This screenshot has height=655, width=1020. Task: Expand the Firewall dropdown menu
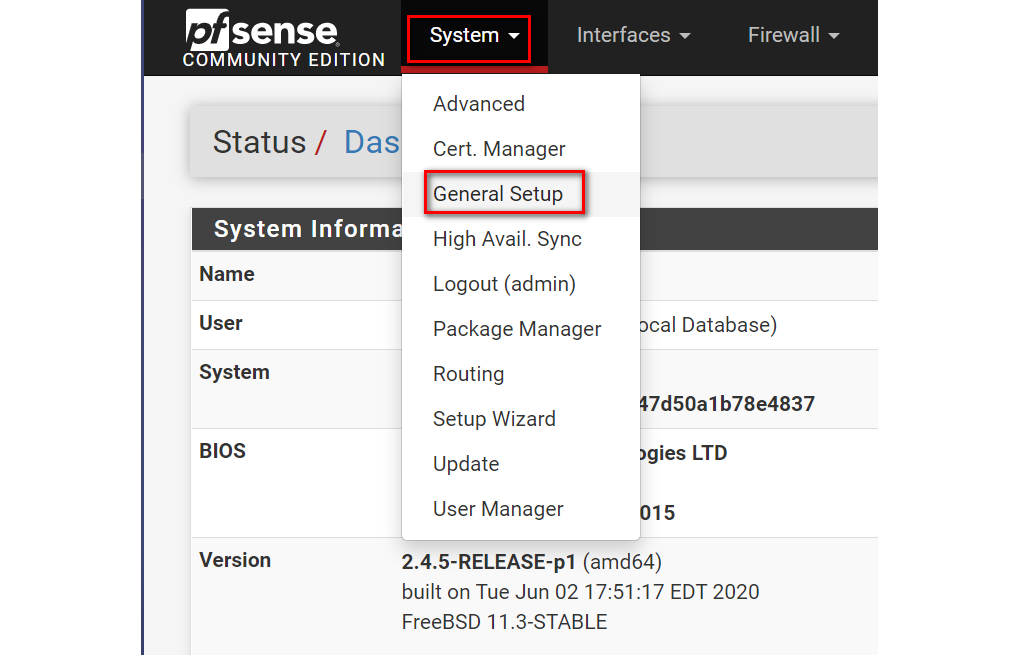793,36
